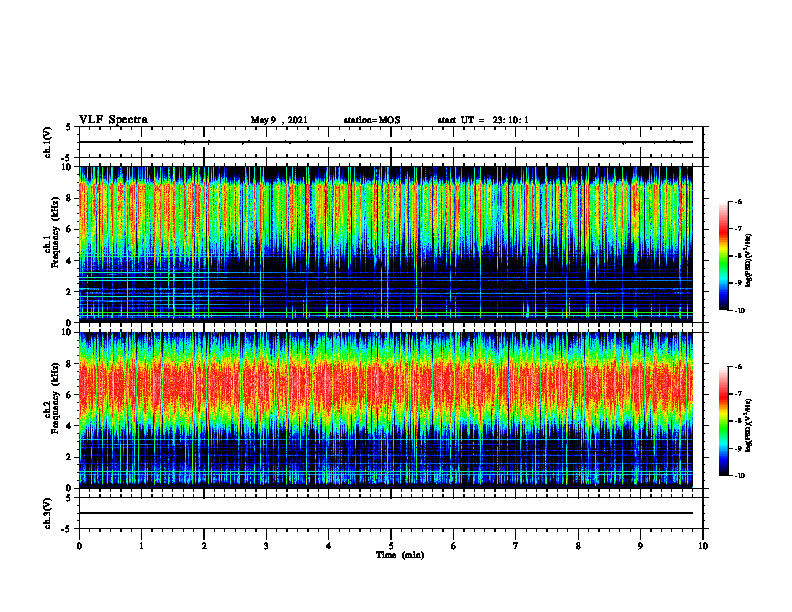Click the "Time (min)" x-axis label
Screen dimensions: 792x612
point(400,555)
